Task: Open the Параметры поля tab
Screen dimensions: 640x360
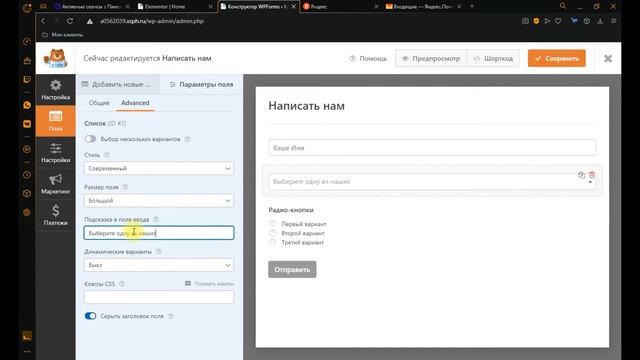Action: (x=201, y=84)
